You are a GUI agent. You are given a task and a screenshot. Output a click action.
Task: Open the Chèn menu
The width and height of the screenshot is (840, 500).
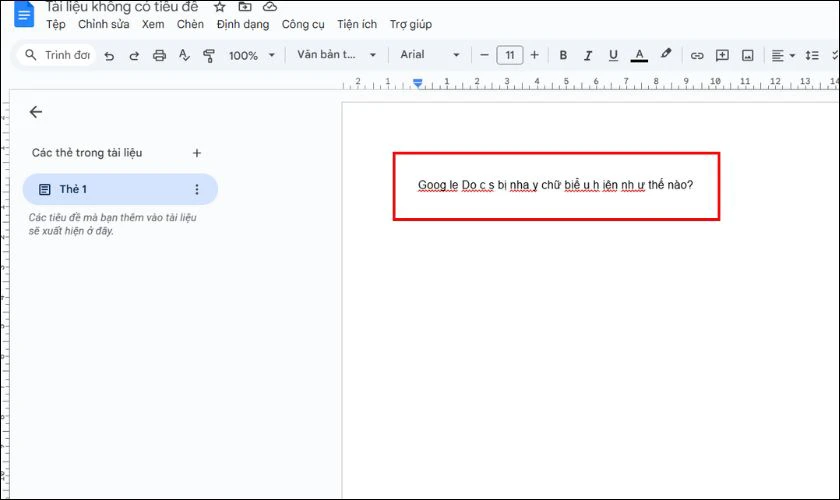tap(190, 24)
